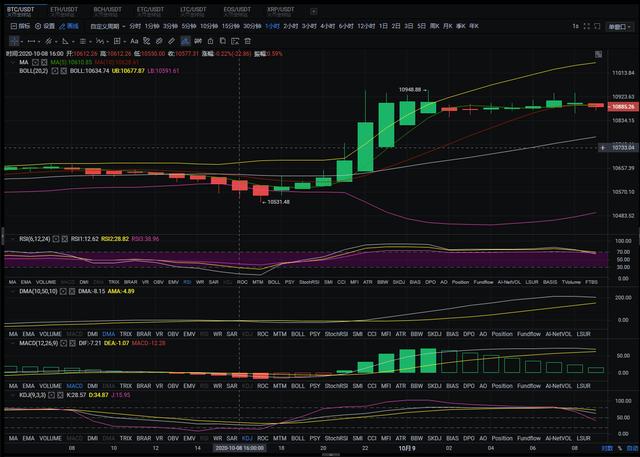Select the triangle shape drawing tool
Viewport: 640px width, 457px height.
[x=65, y=41]
